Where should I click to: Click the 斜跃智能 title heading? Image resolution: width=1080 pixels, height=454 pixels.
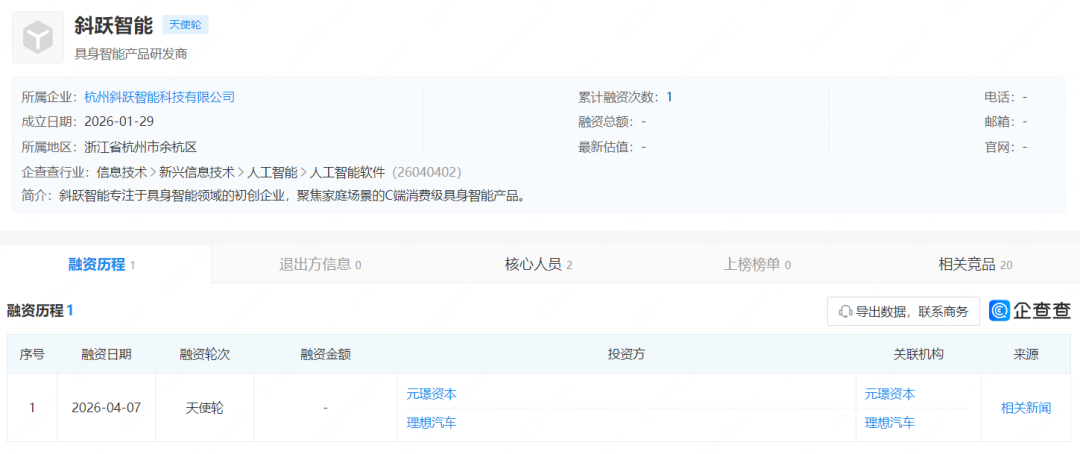pyautogui.click(x=114, y=25)
